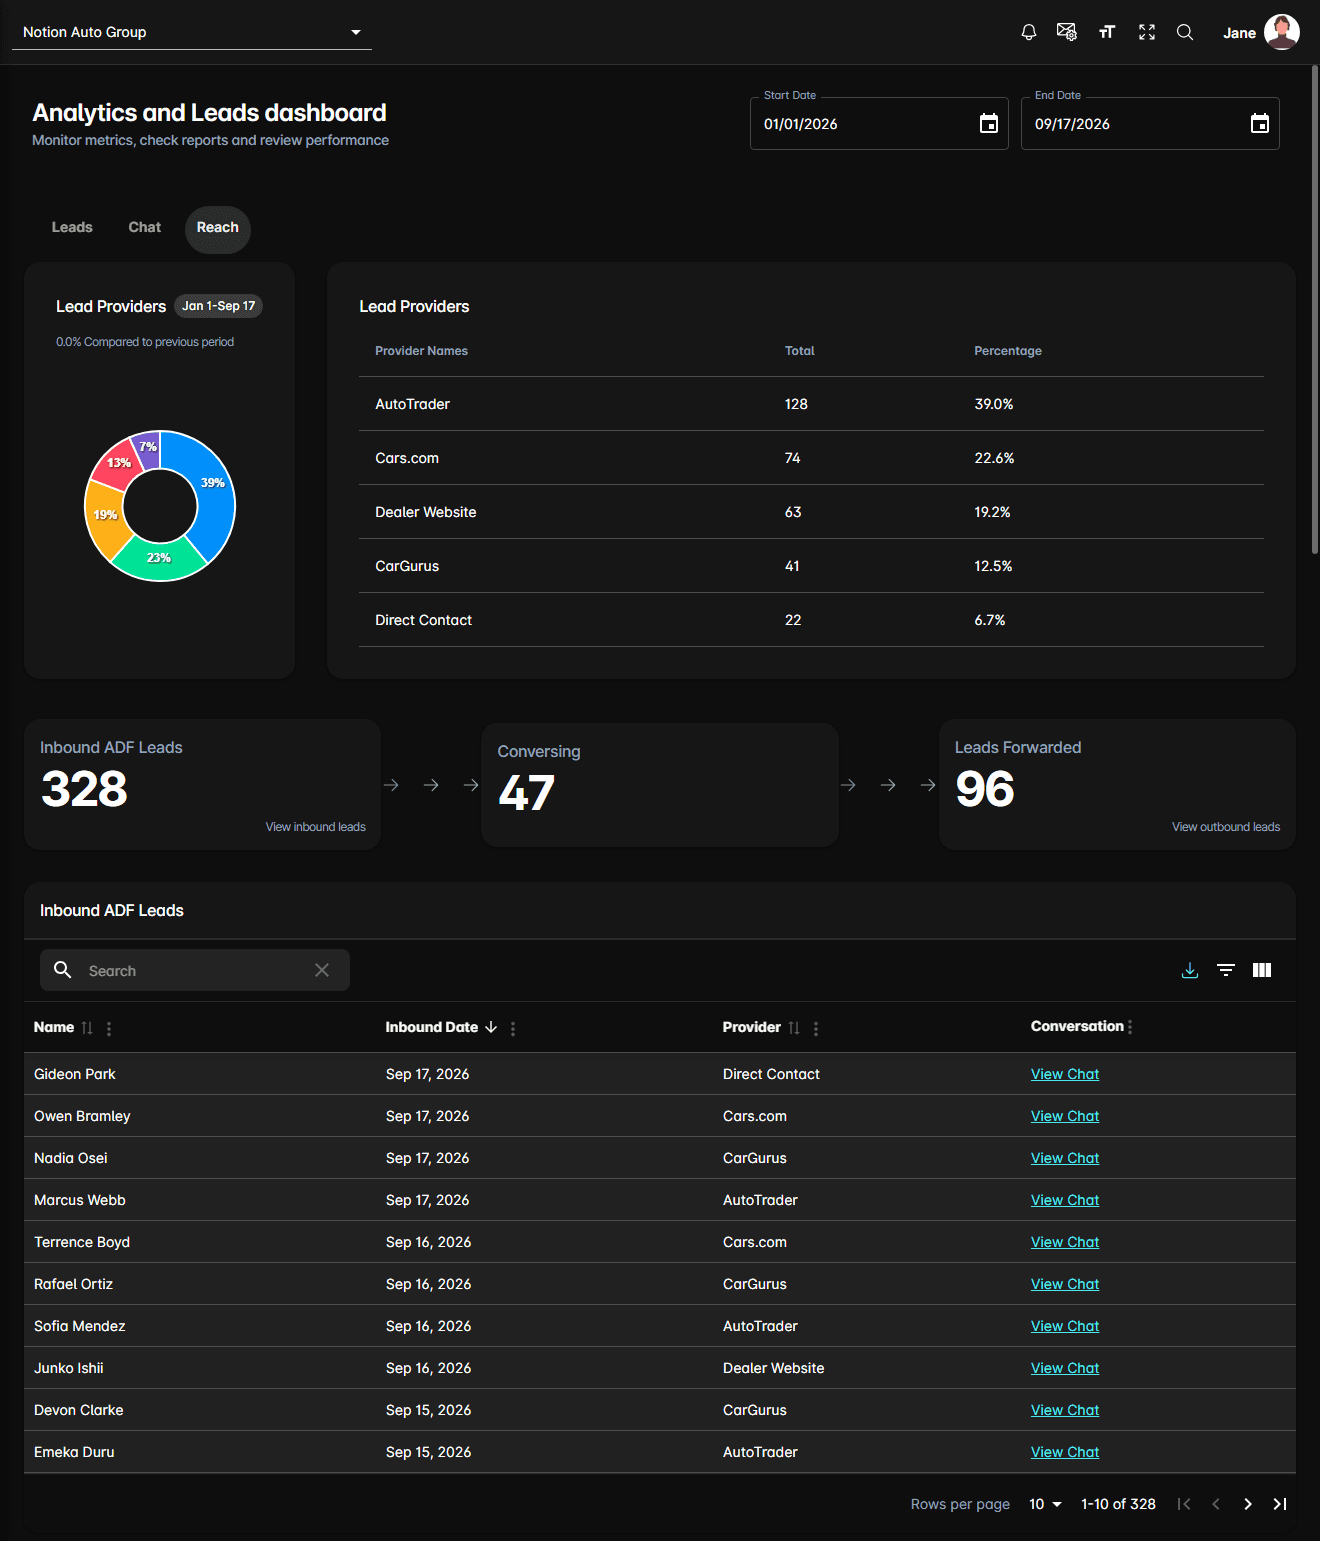This screenshot has width=1320, height=1541.
Task: Download the Inbound ADF Leads table
Action: [x=1190, y=970]
